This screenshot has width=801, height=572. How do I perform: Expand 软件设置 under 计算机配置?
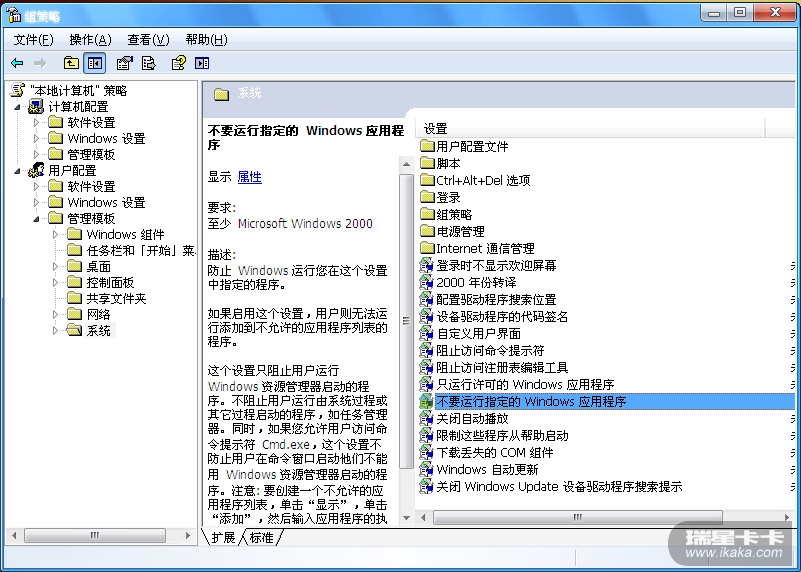[36, 123]
